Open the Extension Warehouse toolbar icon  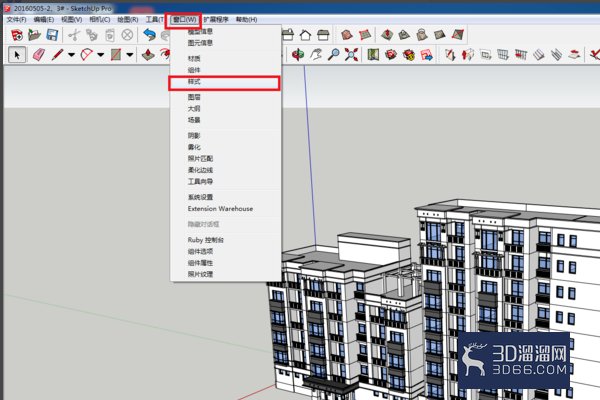pyautogui.click(x=409, y=55)
